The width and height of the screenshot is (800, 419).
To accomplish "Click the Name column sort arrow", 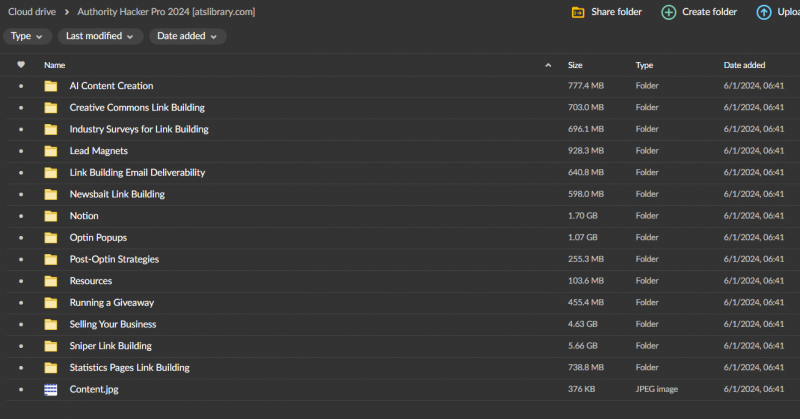I will (547, 65).
